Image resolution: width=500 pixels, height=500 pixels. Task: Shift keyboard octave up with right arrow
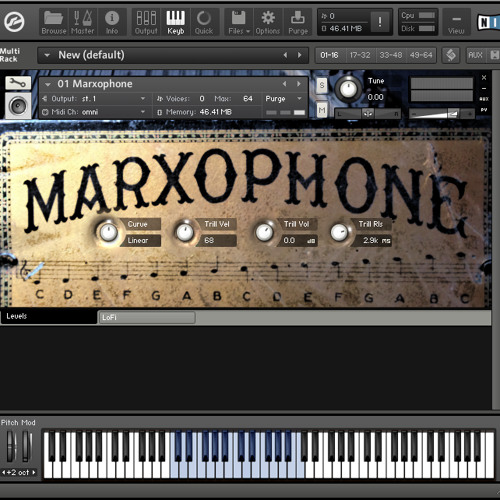click(34, 472)
